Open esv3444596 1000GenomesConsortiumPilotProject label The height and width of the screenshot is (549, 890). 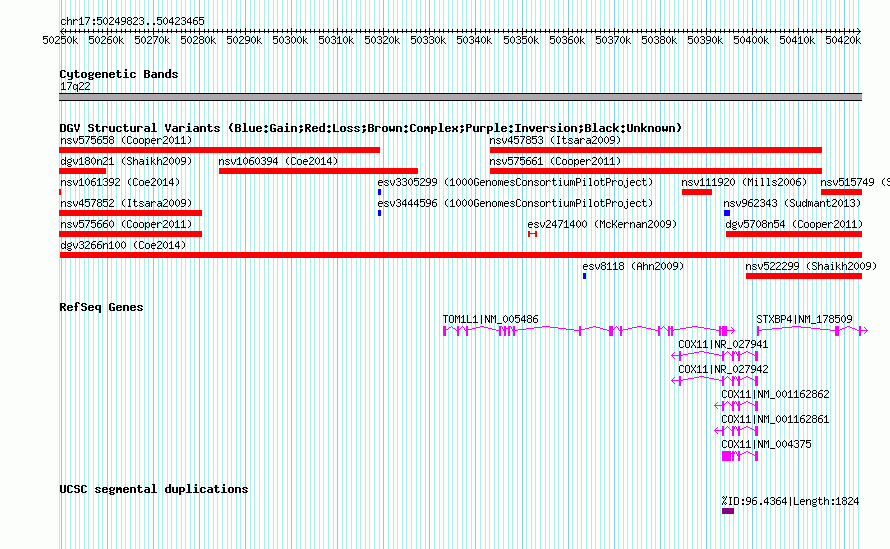pyautogui.click(x=515, y=203)
